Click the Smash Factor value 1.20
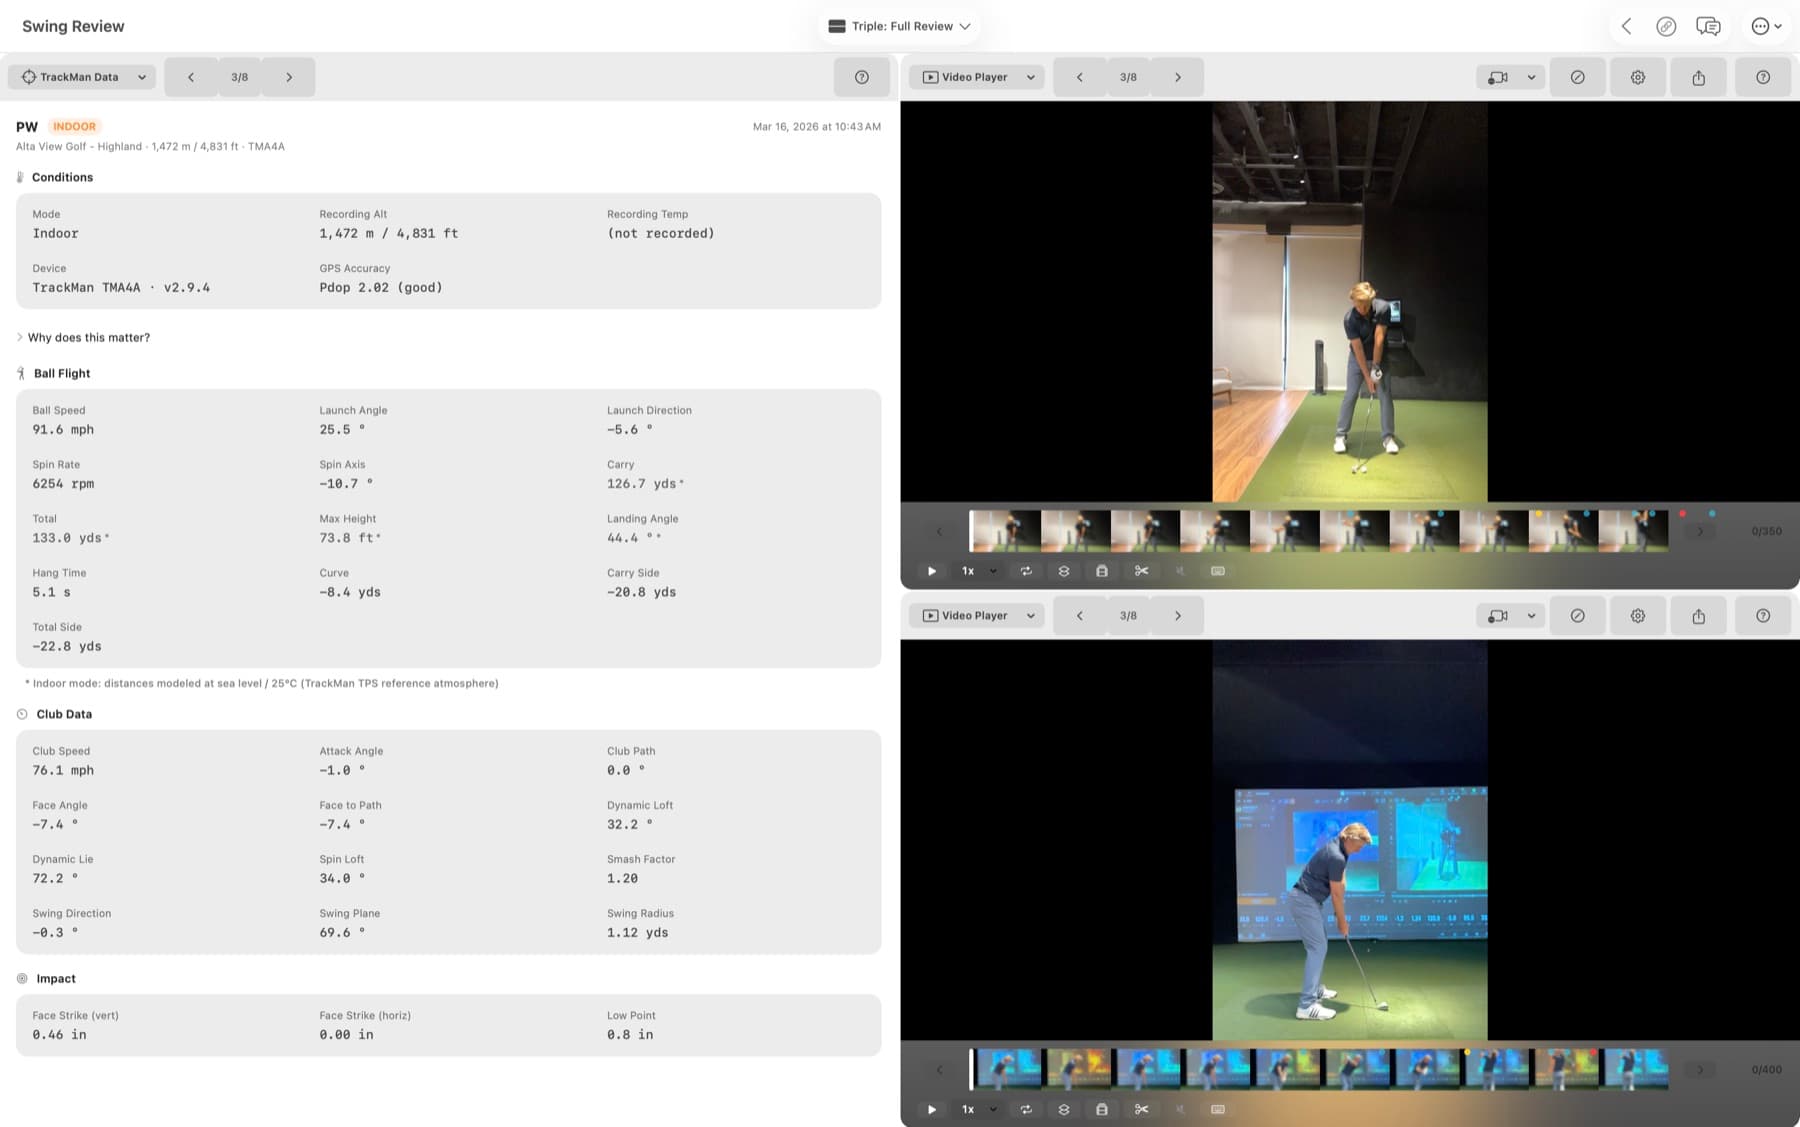Image resolution: width=1800 pixels, height=1127 pixels. pyautogui.click(x=622, y=879)
